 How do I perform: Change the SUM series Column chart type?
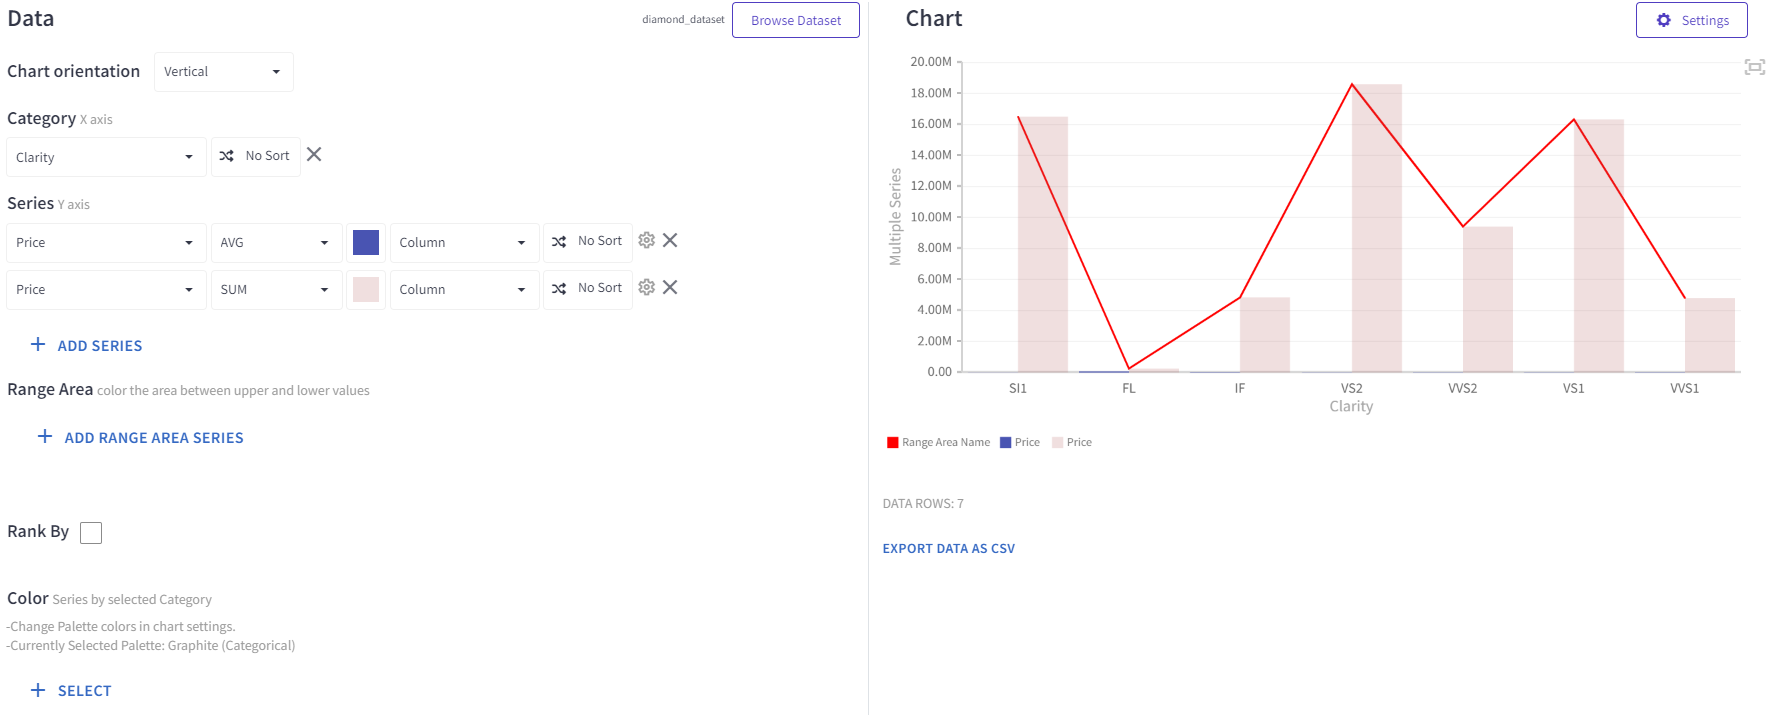tap(463, 290)
